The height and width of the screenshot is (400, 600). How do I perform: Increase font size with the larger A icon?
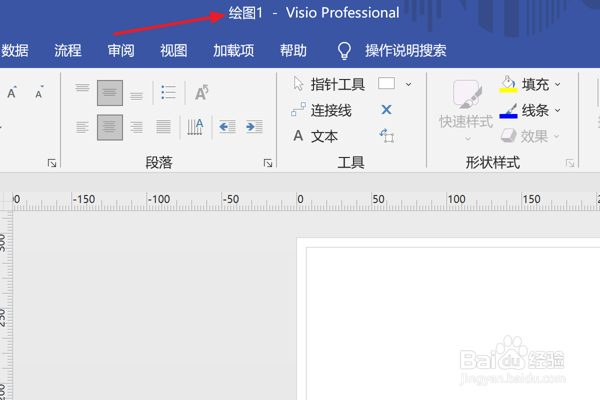(12, 92)
